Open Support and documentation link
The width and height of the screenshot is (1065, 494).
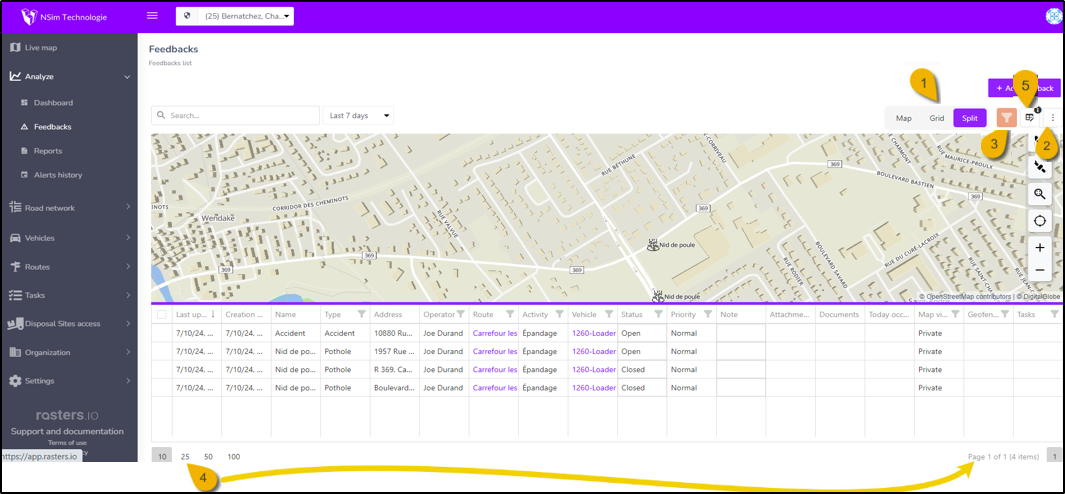(67, 431)
